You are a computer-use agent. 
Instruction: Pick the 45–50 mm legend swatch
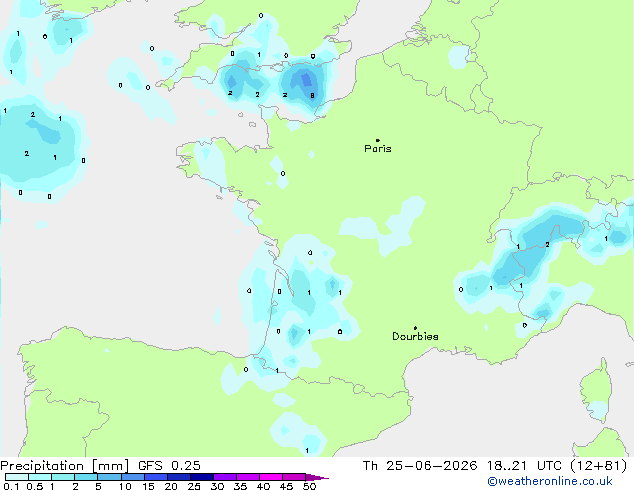294,477
